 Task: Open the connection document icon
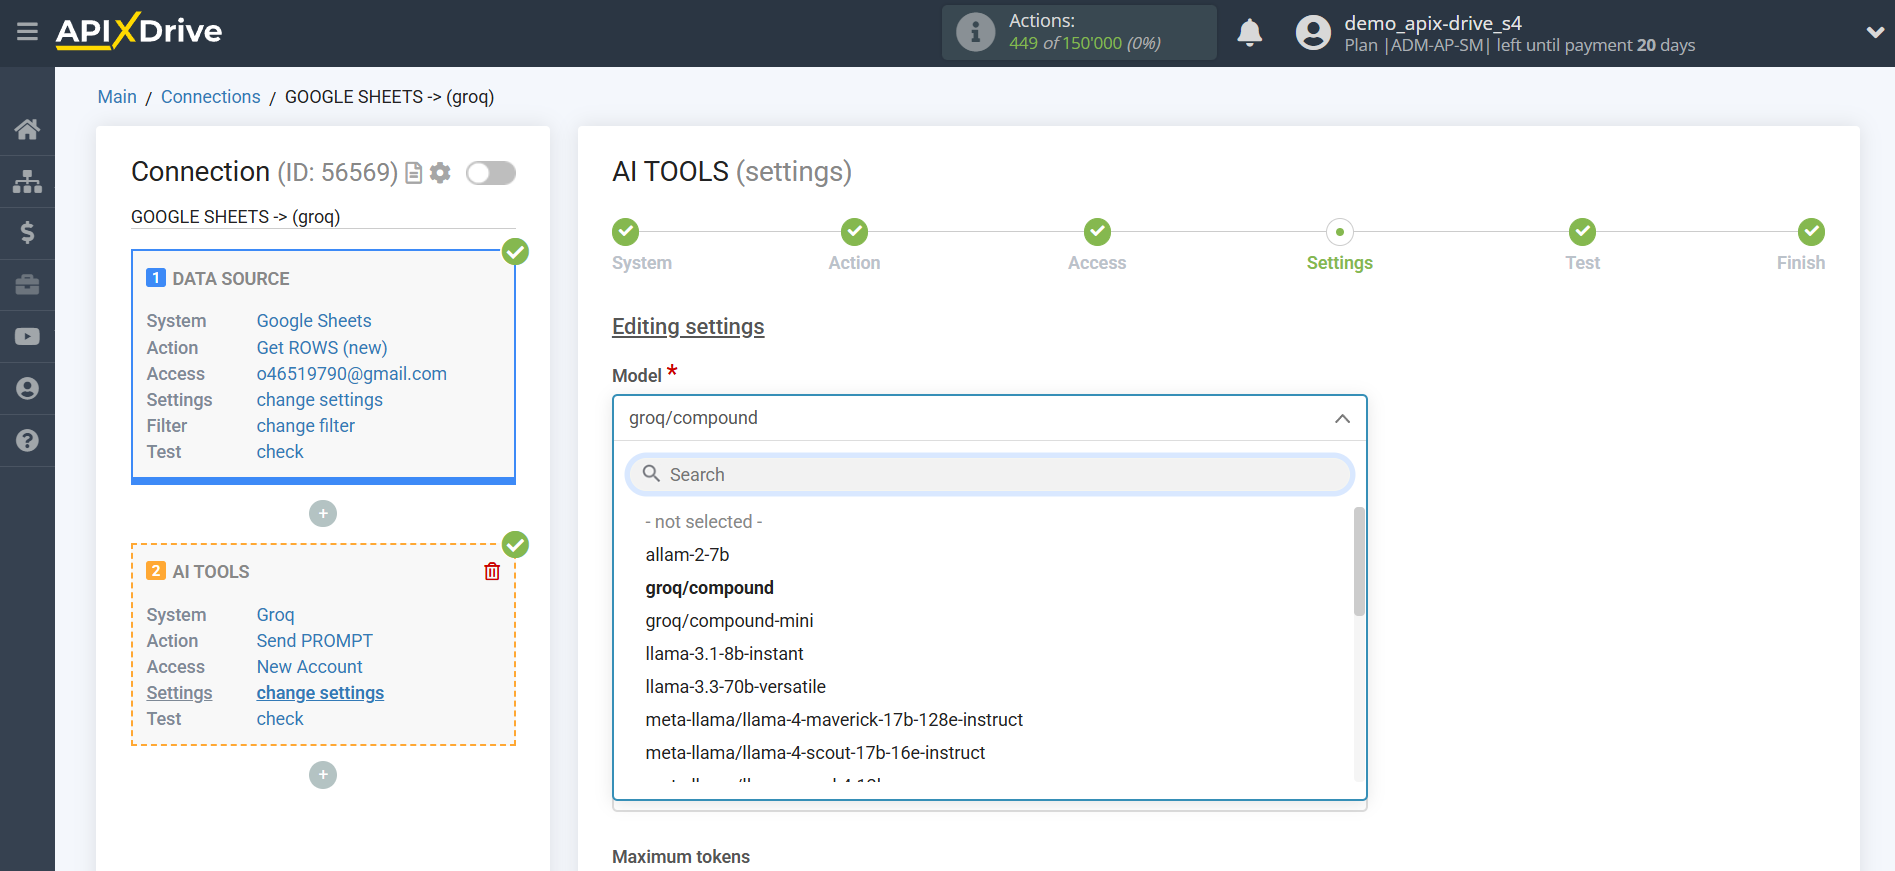pyautogui.click(x=413, y=173)
